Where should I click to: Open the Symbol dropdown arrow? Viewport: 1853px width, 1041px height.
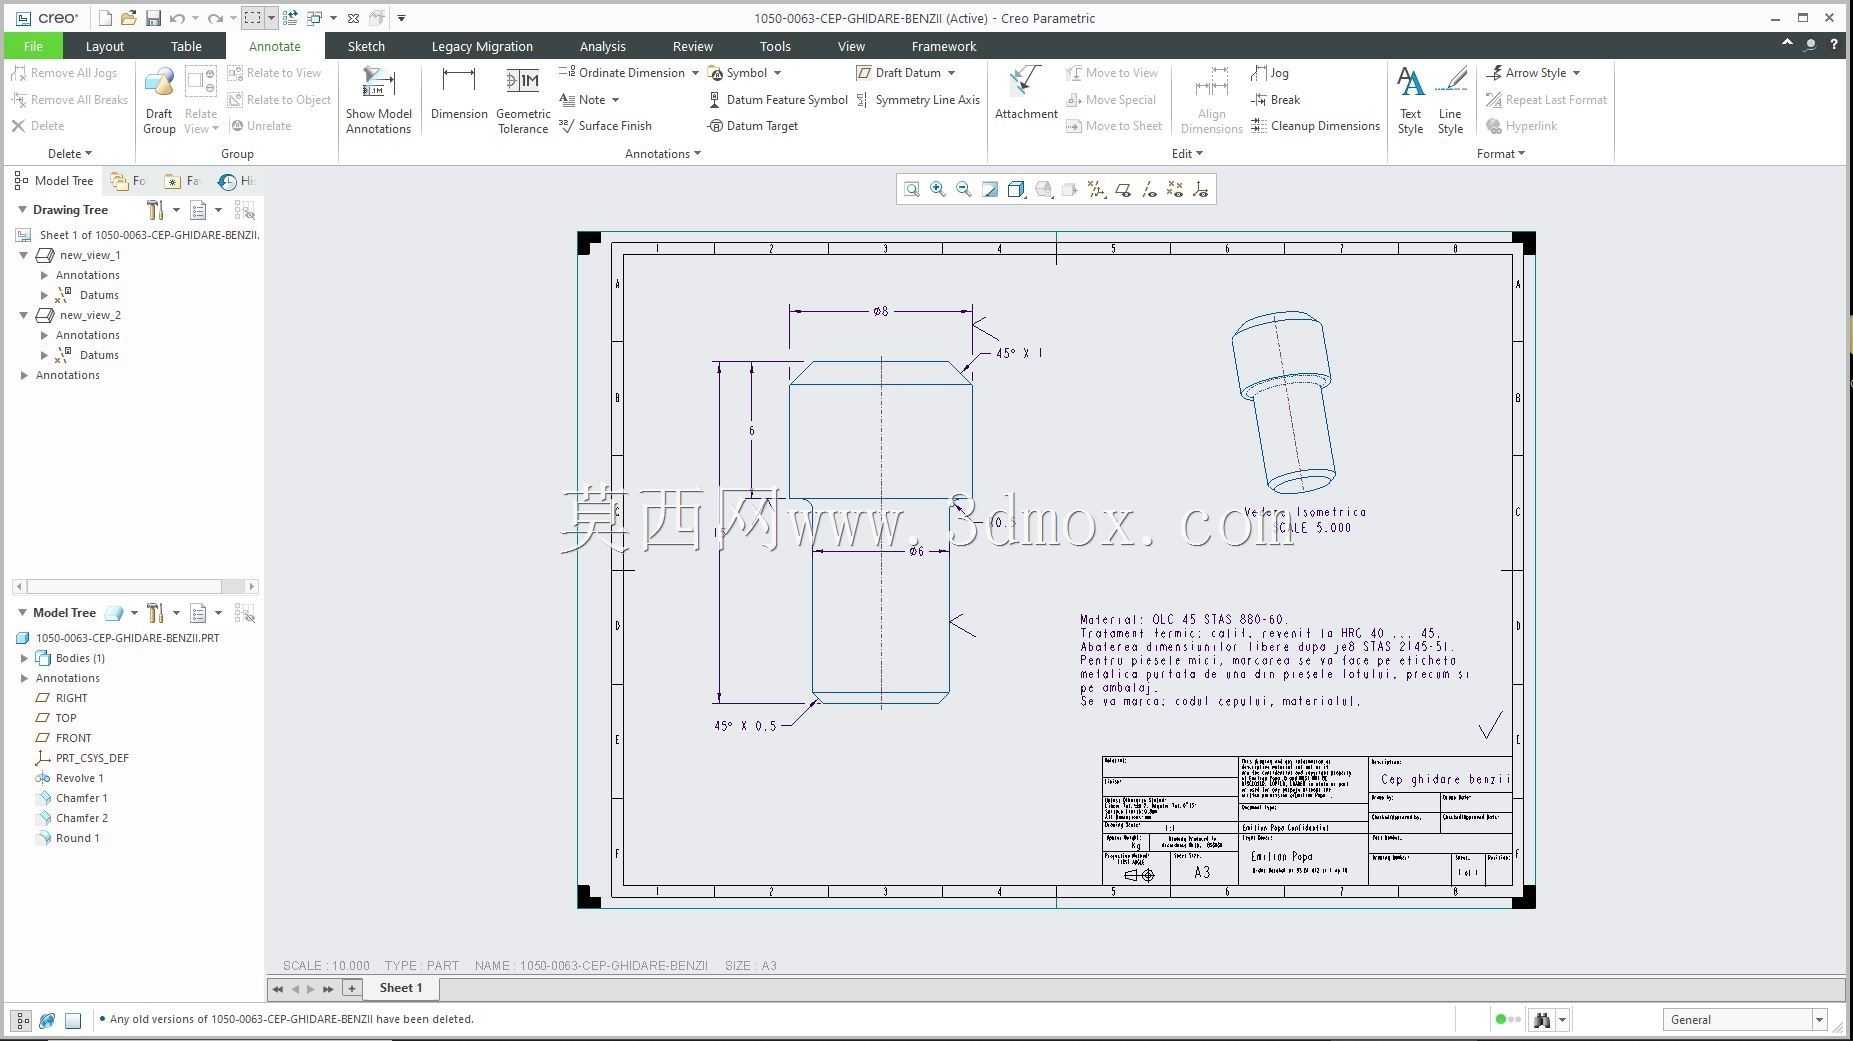(x=777, y=73)
